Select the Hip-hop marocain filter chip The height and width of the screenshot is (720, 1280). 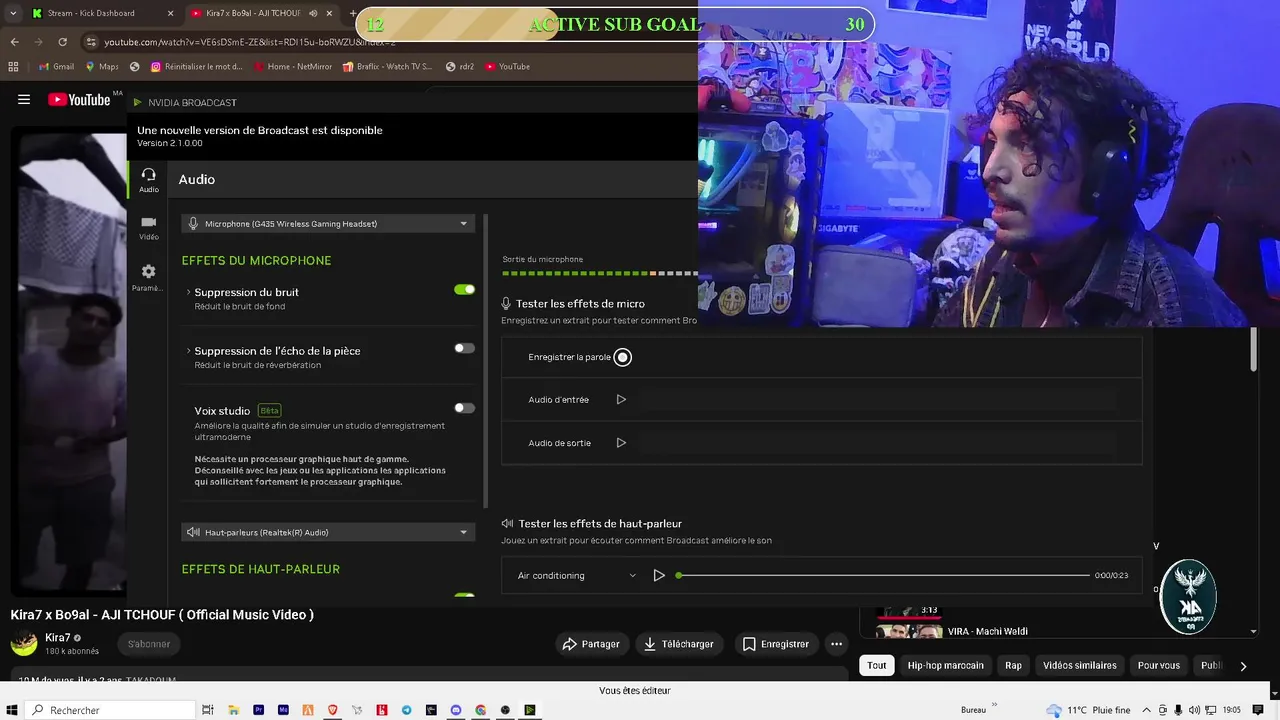(x=945, y=665)
